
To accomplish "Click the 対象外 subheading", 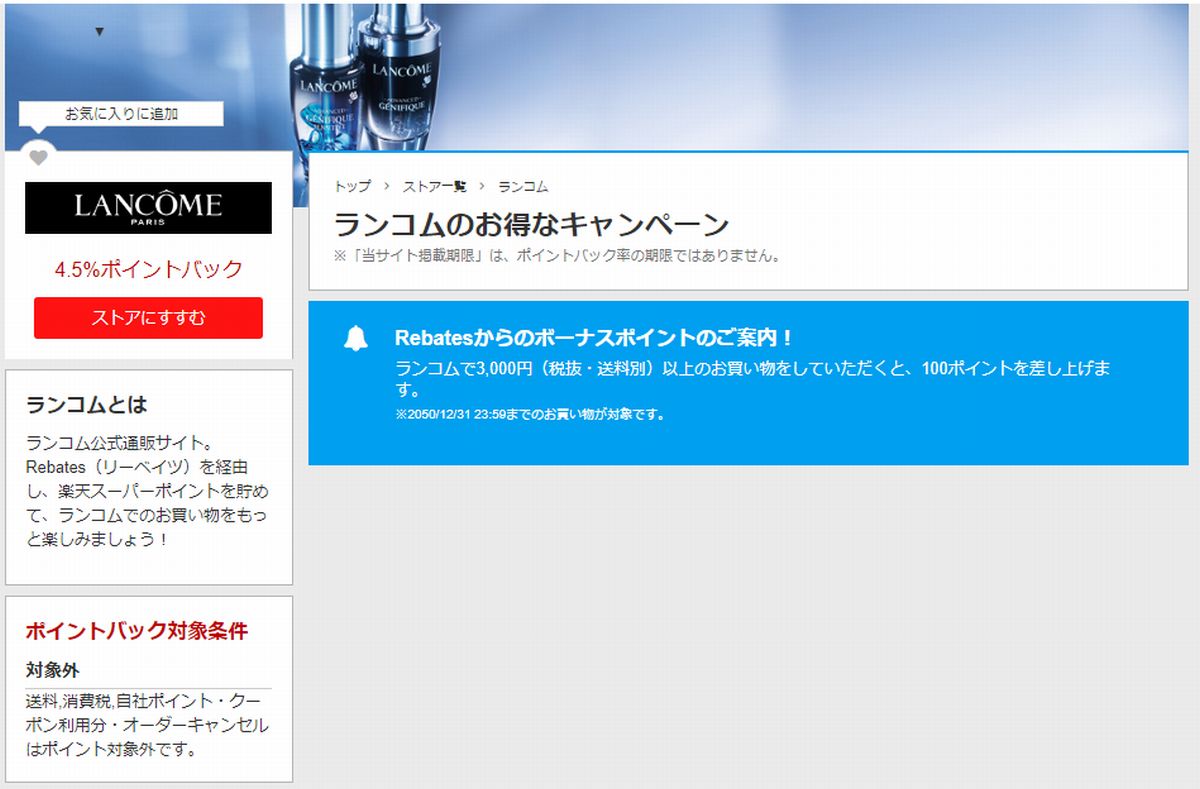I will (53, 670).
